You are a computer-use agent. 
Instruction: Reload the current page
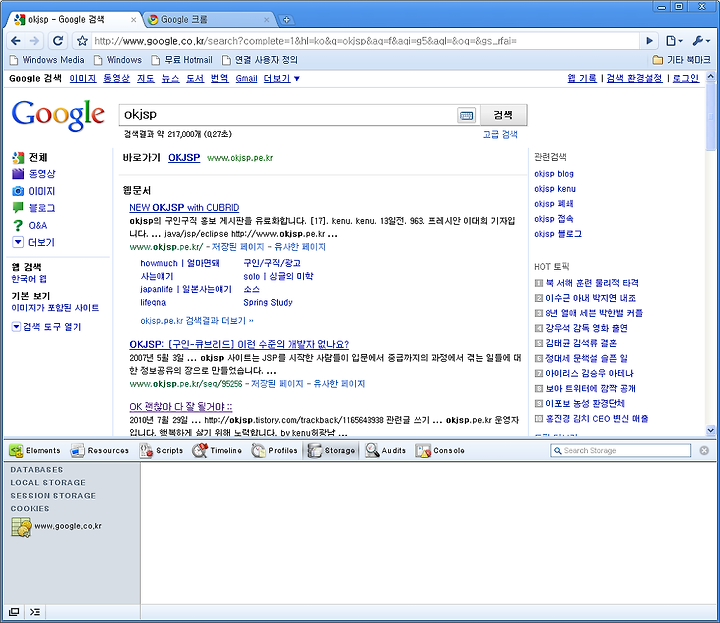[58, 41]
